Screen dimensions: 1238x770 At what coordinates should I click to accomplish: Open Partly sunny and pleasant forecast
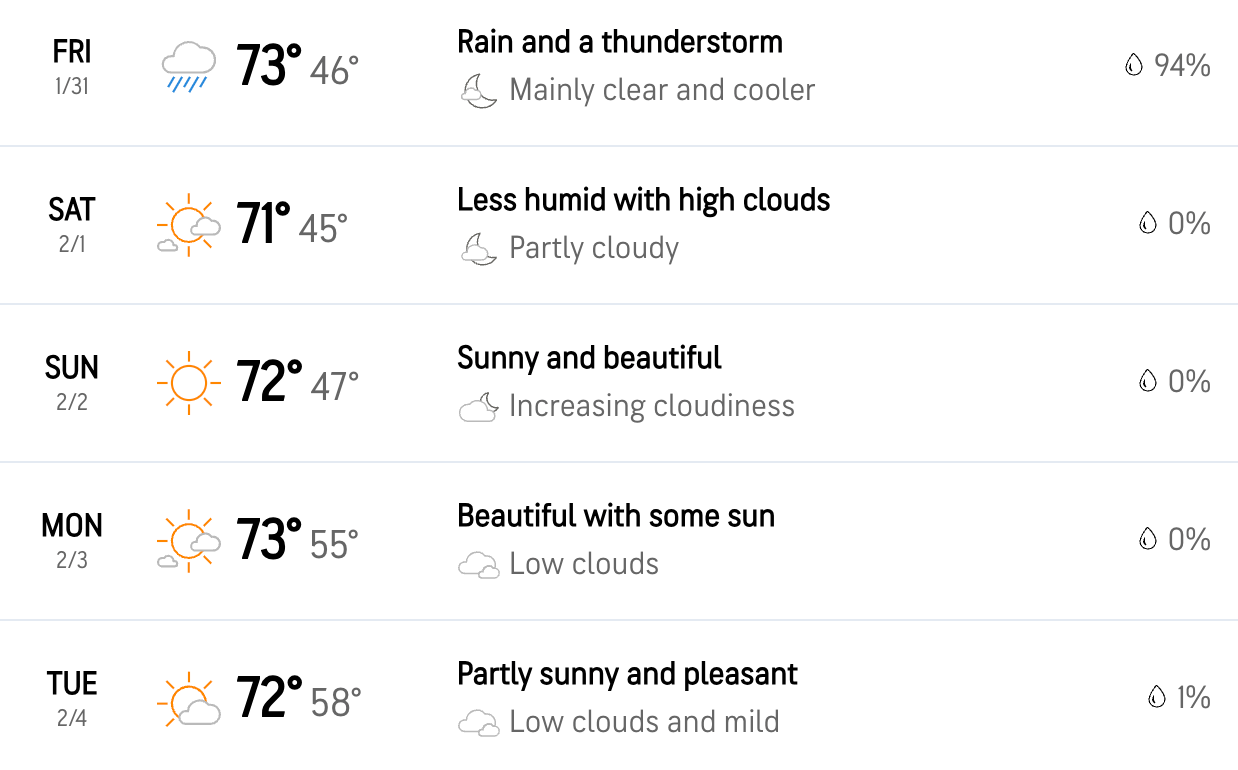[627, 674]
